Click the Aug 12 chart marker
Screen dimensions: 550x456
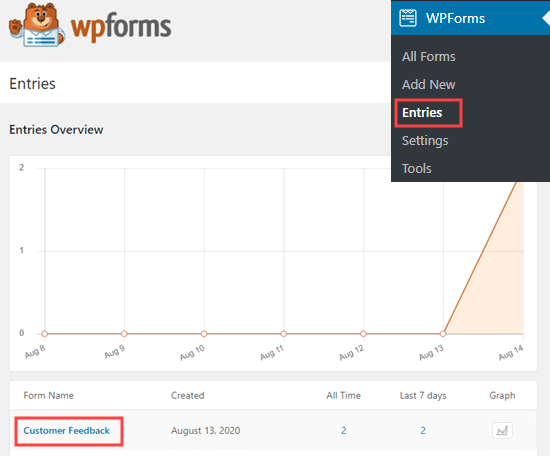click(363, 334)
